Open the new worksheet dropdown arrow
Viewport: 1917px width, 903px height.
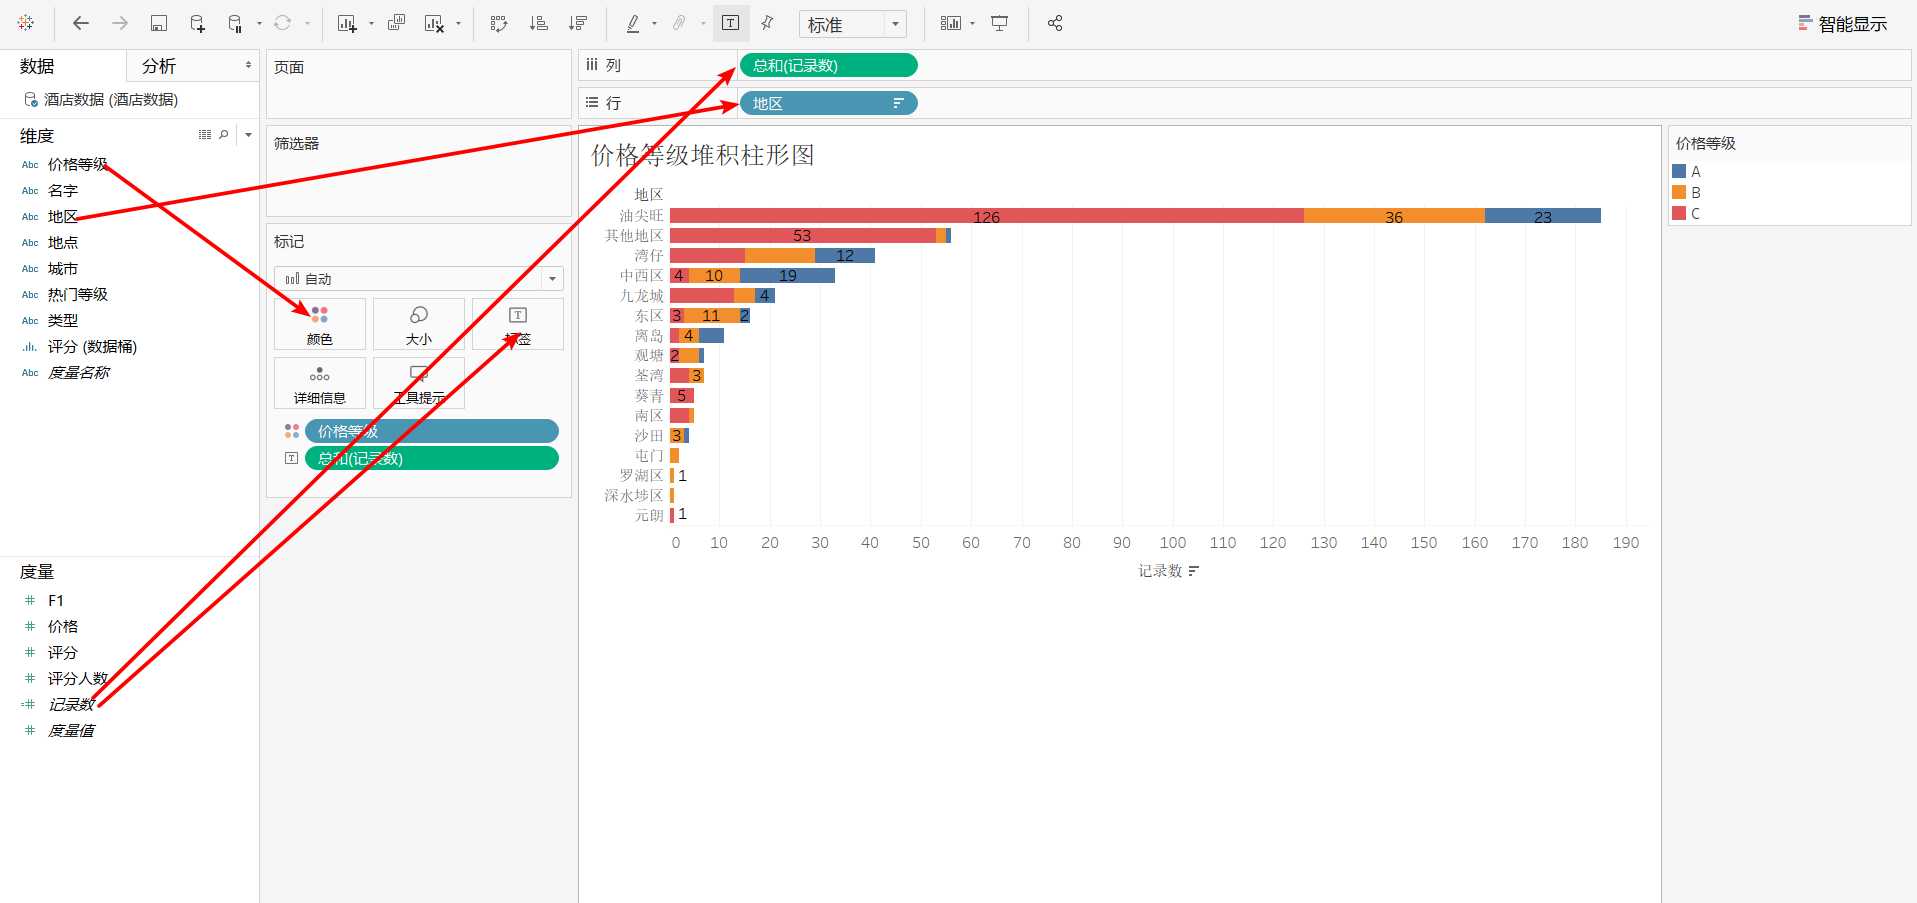click(371, 23)
